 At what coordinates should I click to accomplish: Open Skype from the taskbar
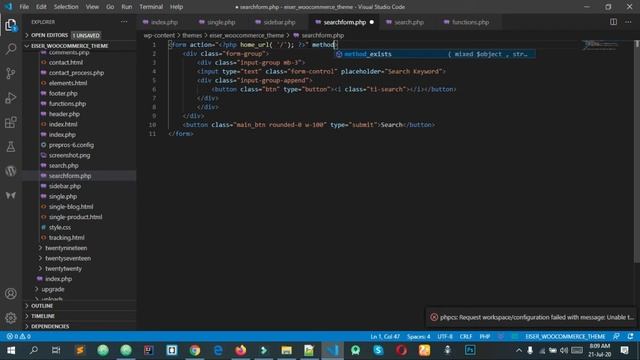(x=378, y=350)
